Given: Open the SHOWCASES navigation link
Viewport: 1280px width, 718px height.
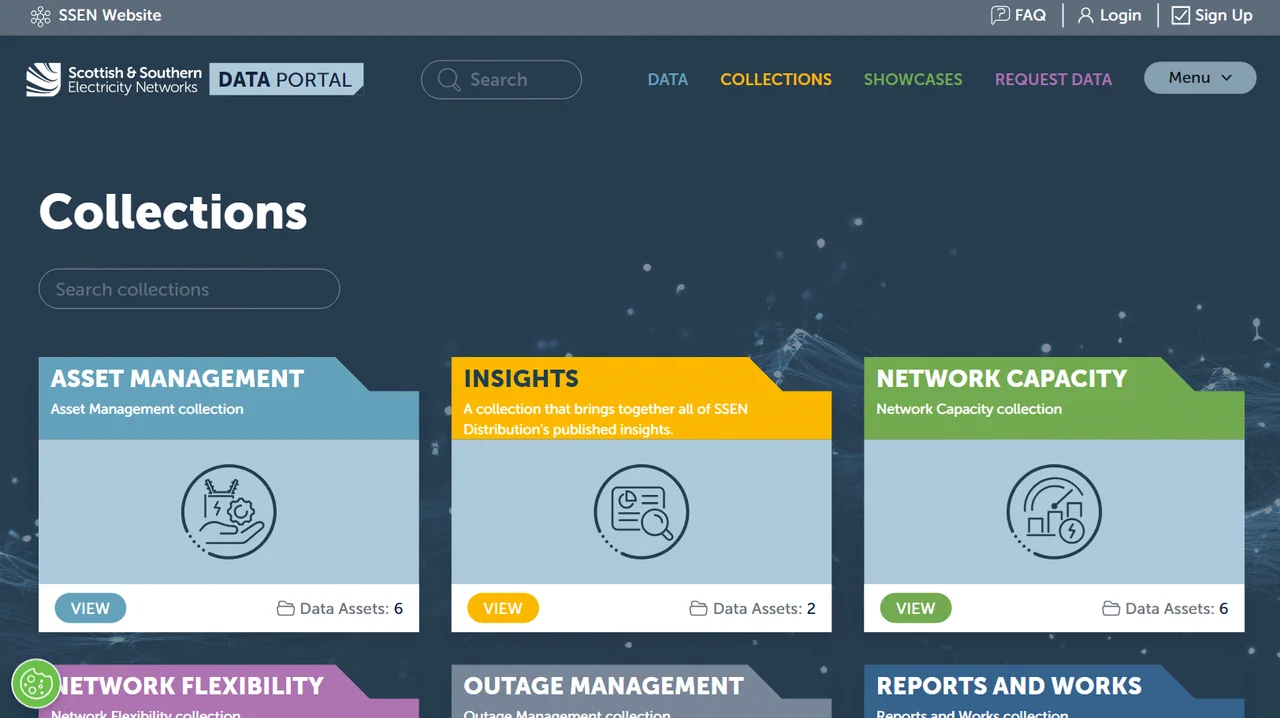Looking at the screenshot, I should pyautogui.click(x=912, y=80).
